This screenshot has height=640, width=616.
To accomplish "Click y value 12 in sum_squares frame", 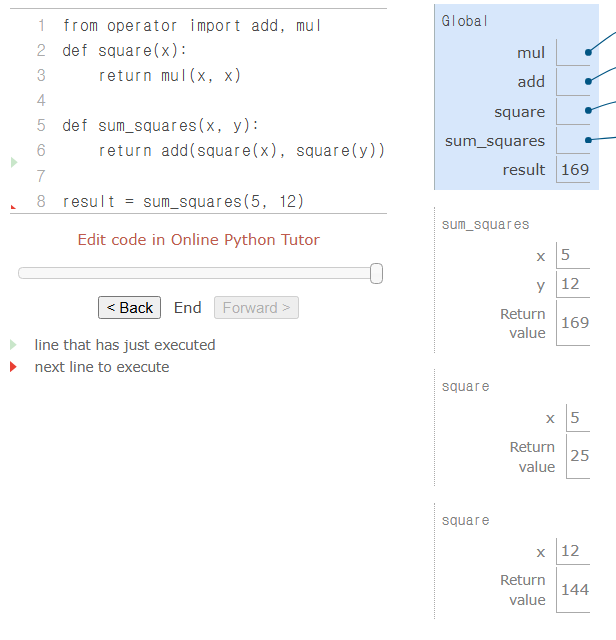I will (x=570, y=284).
